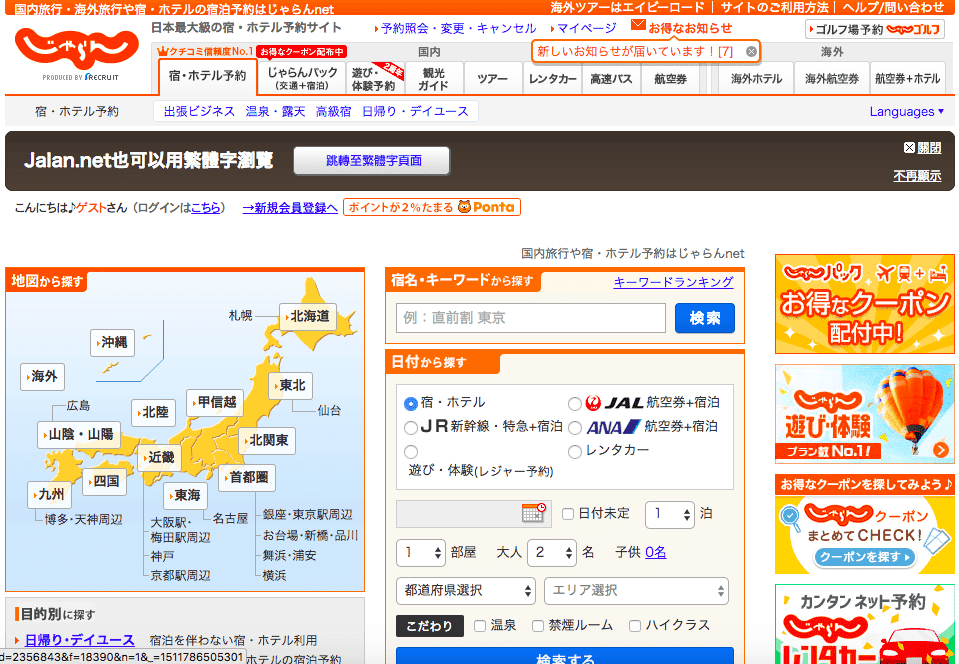
Task: Open the calendar date picker icon
Action: (533, 513)
